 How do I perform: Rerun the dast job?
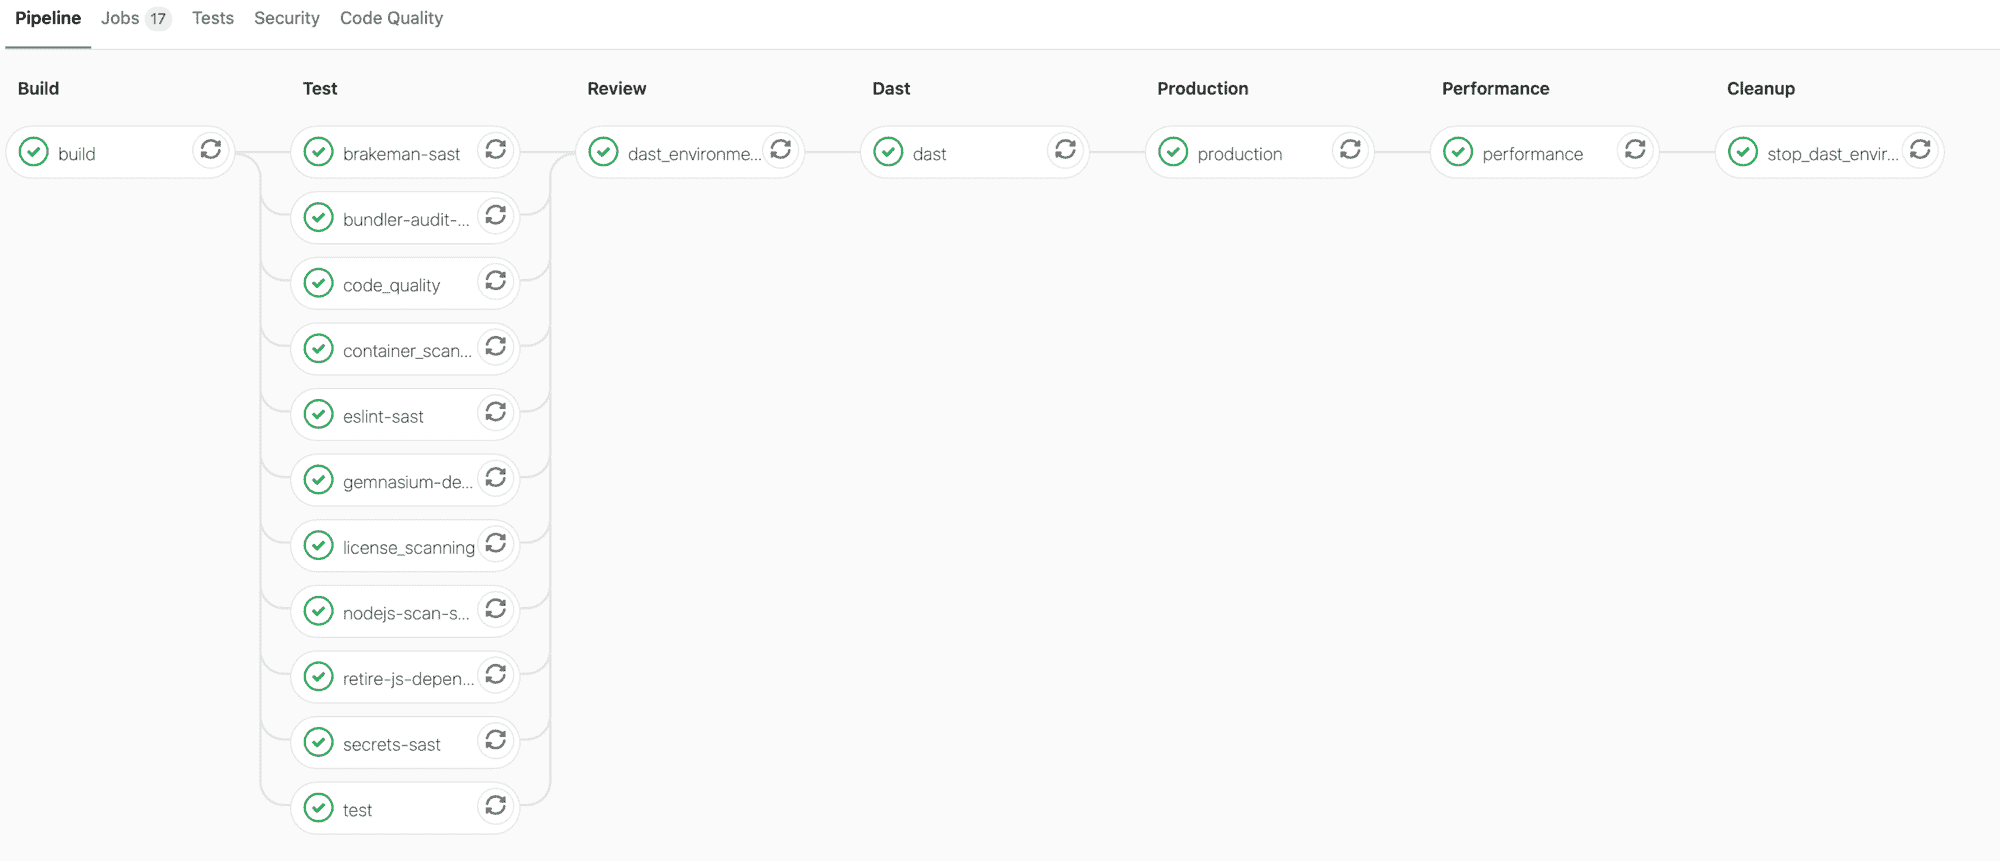tap(1065, 150)
